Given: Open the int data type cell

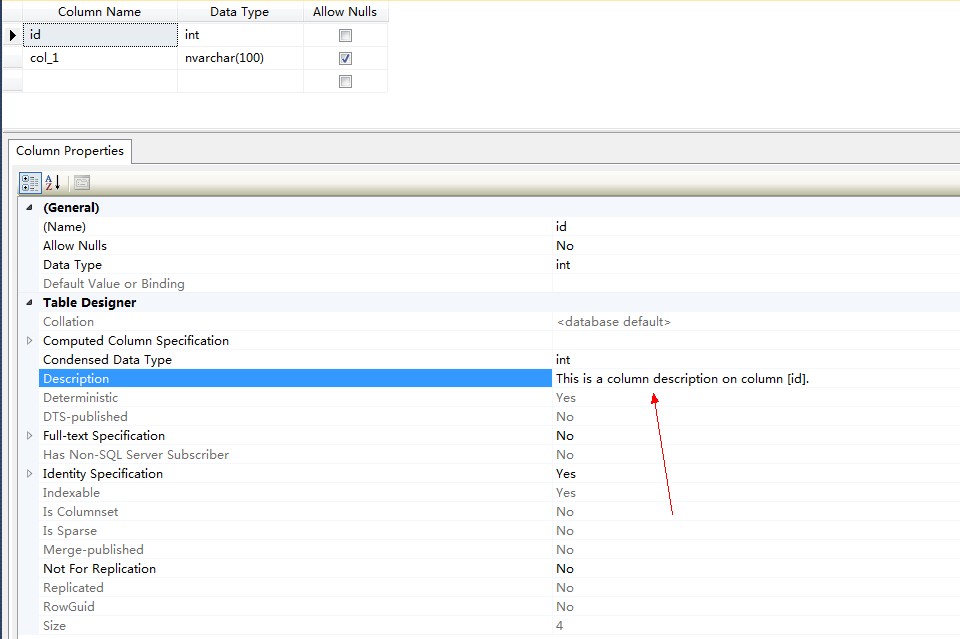Looking at the screenshot, I should click(240, 35).
